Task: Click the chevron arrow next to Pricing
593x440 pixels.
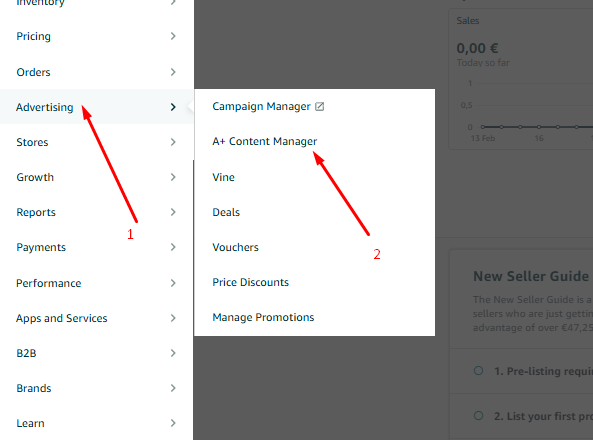Action: 173,36
